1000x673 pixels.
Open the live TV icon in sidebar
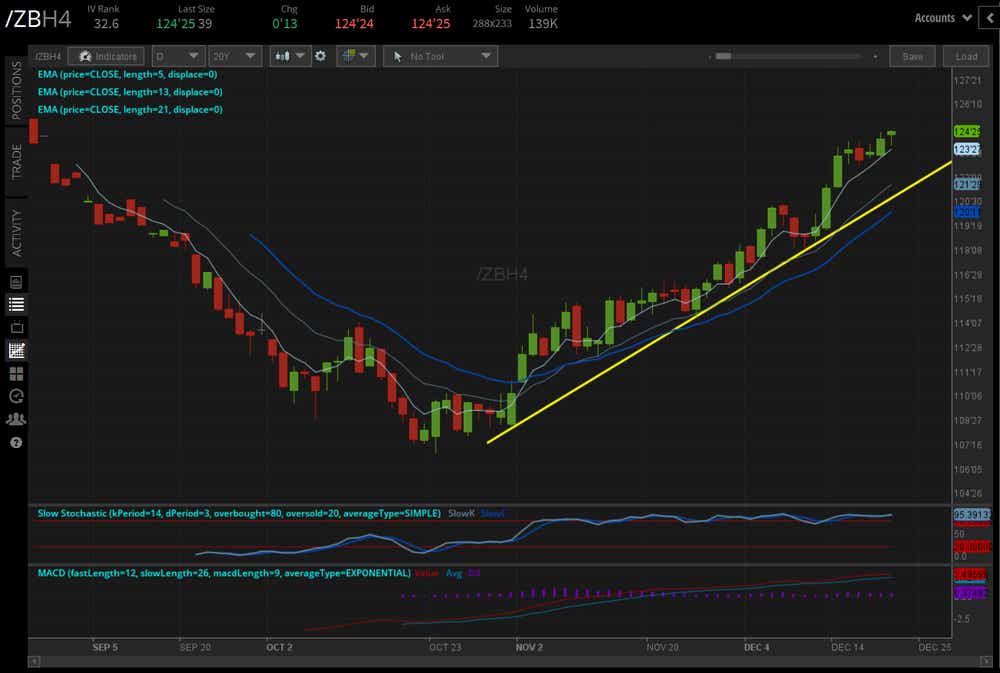(x=17, y=327)
